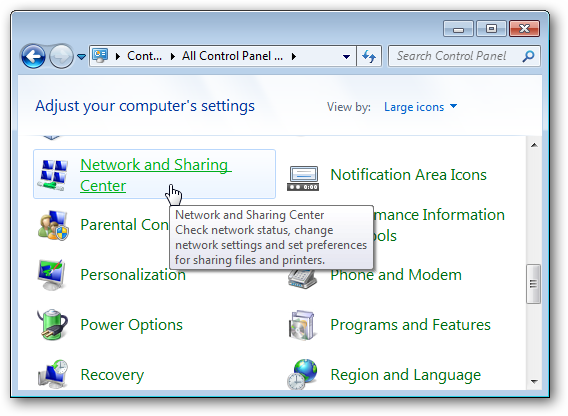Click the Programs and Features icon
The height and width of the screenshot is (416, 568).
[302, 325]
